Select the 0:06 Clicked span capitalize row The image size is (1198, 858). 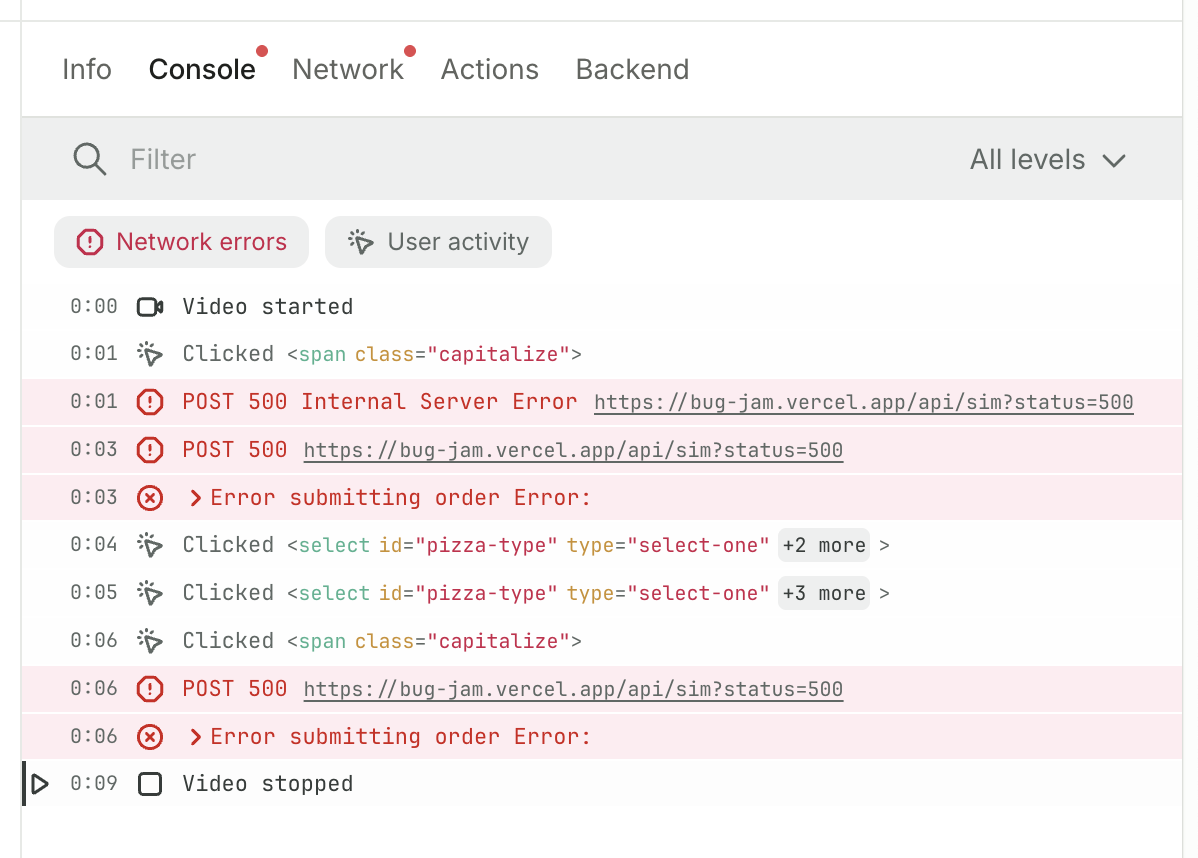point(602,641)
